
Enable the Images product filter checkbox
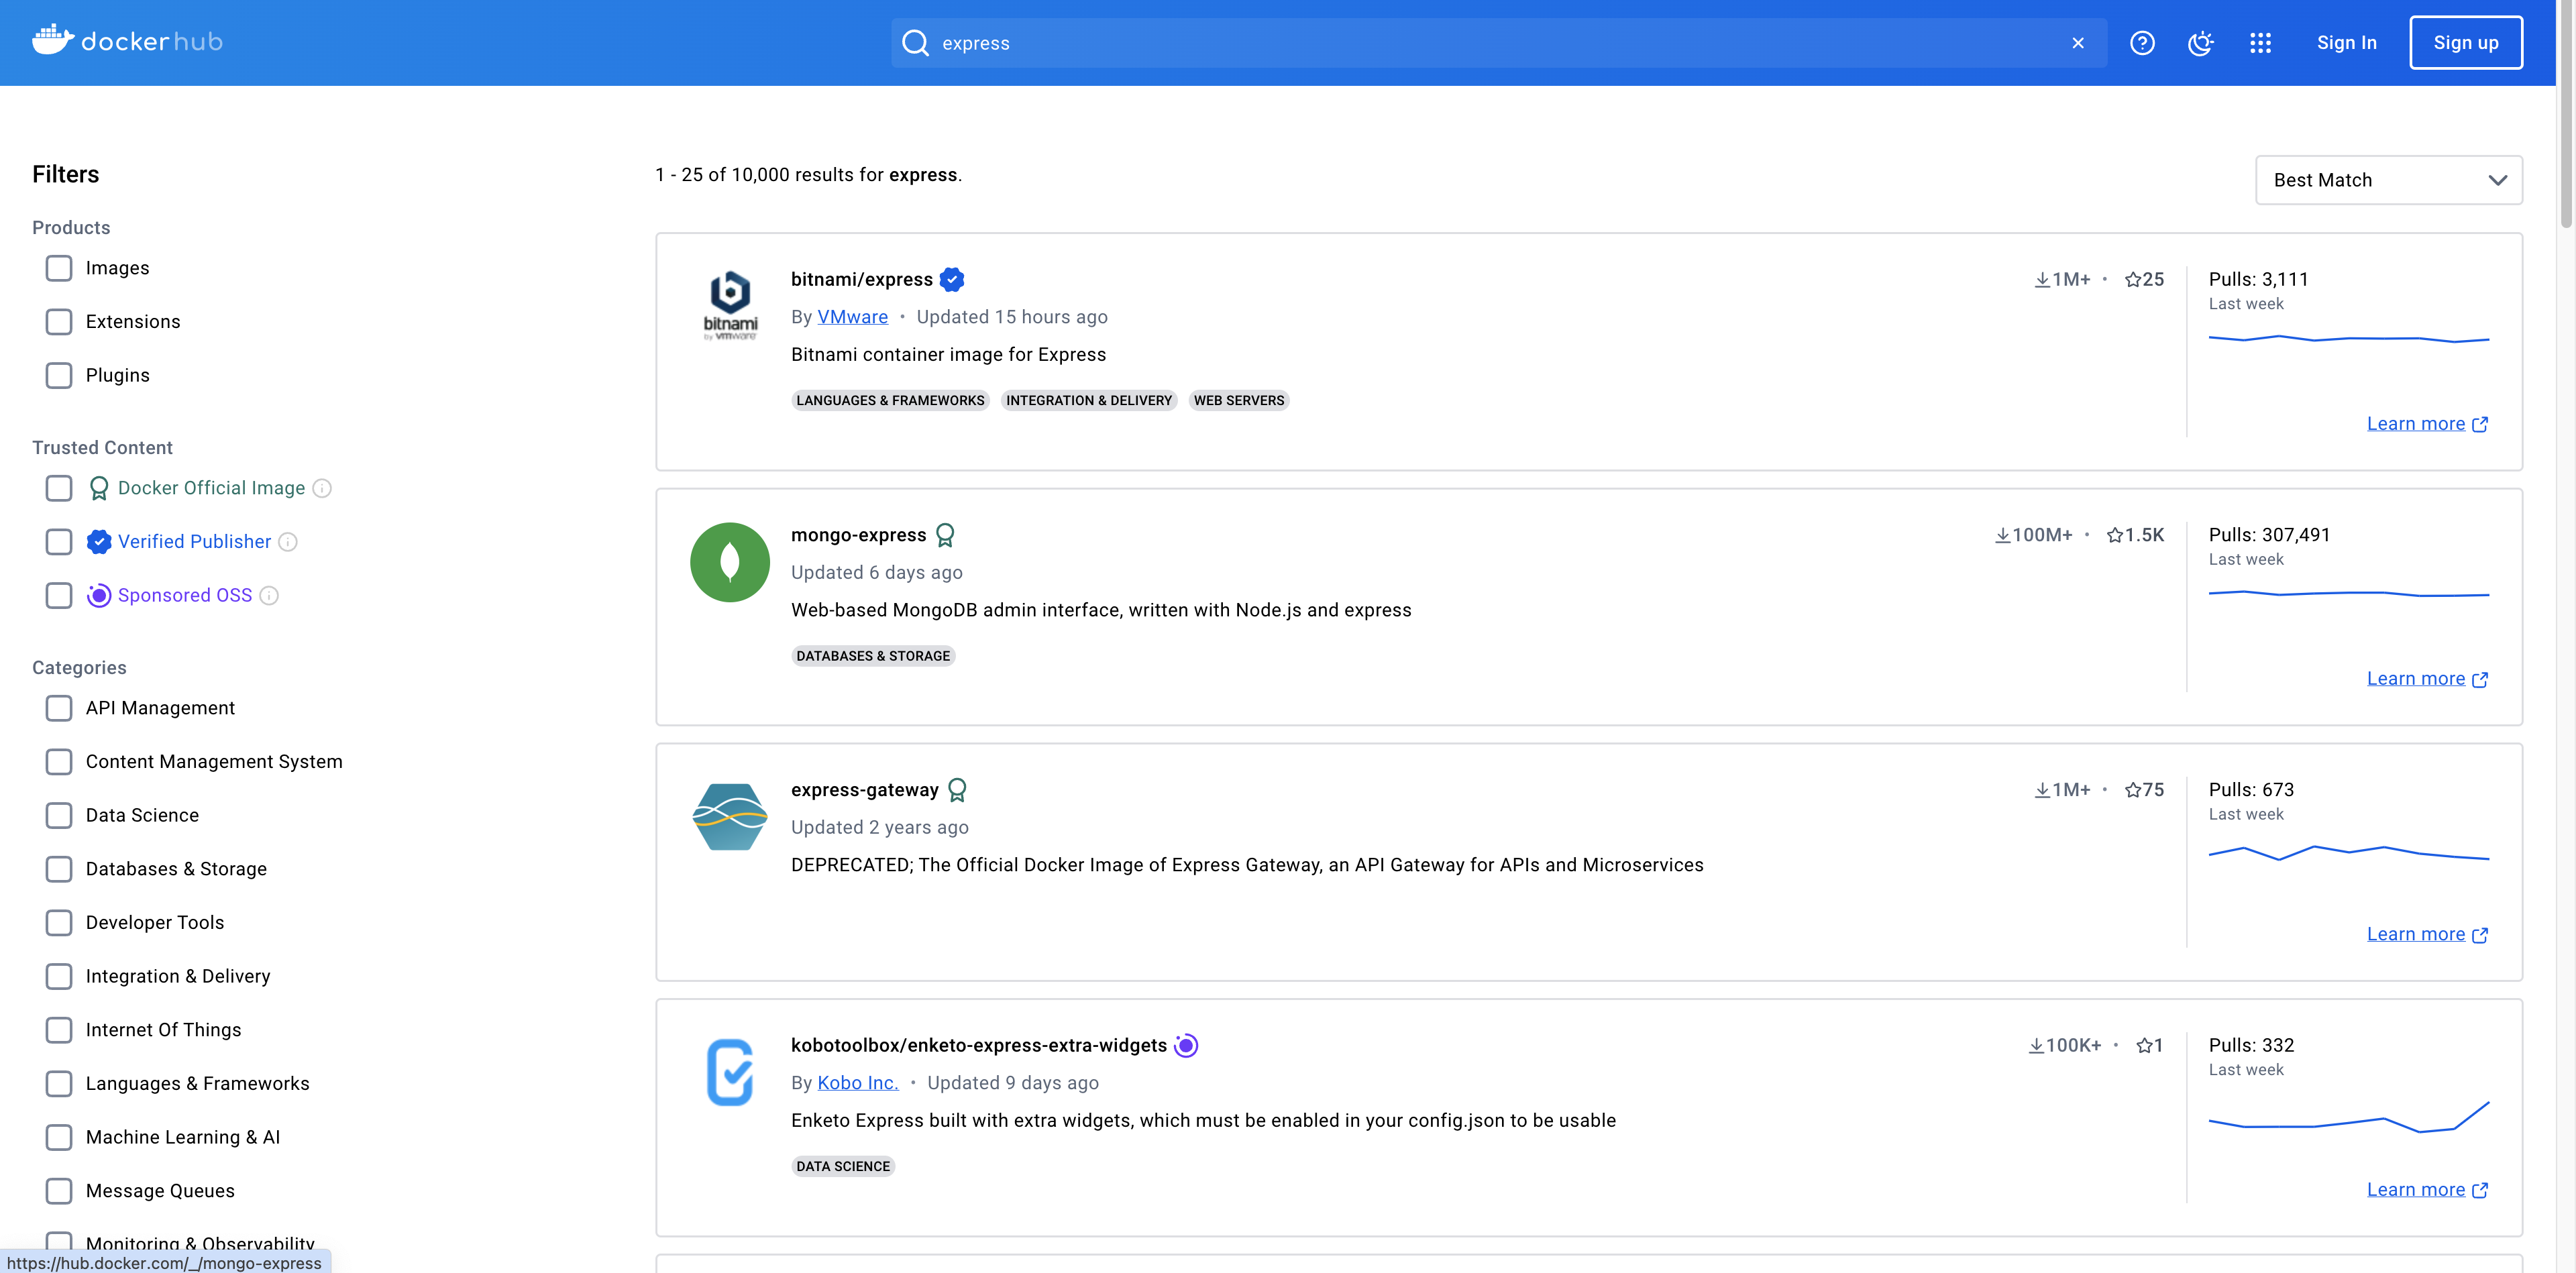pyautogui.click(x=59, y=268)
